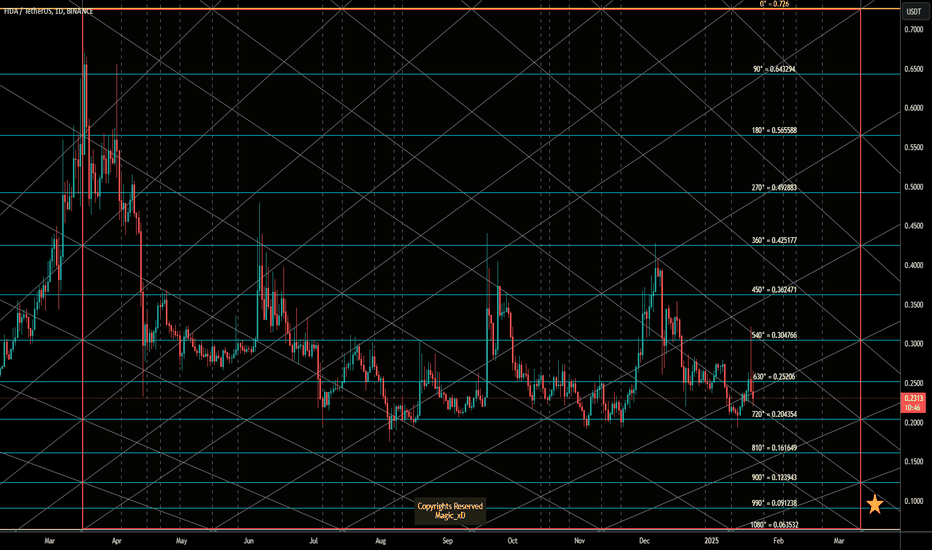Click the 0.5500 price scale value
The height and width of the screenshot is (550, 932).
[x=914, y=147]
